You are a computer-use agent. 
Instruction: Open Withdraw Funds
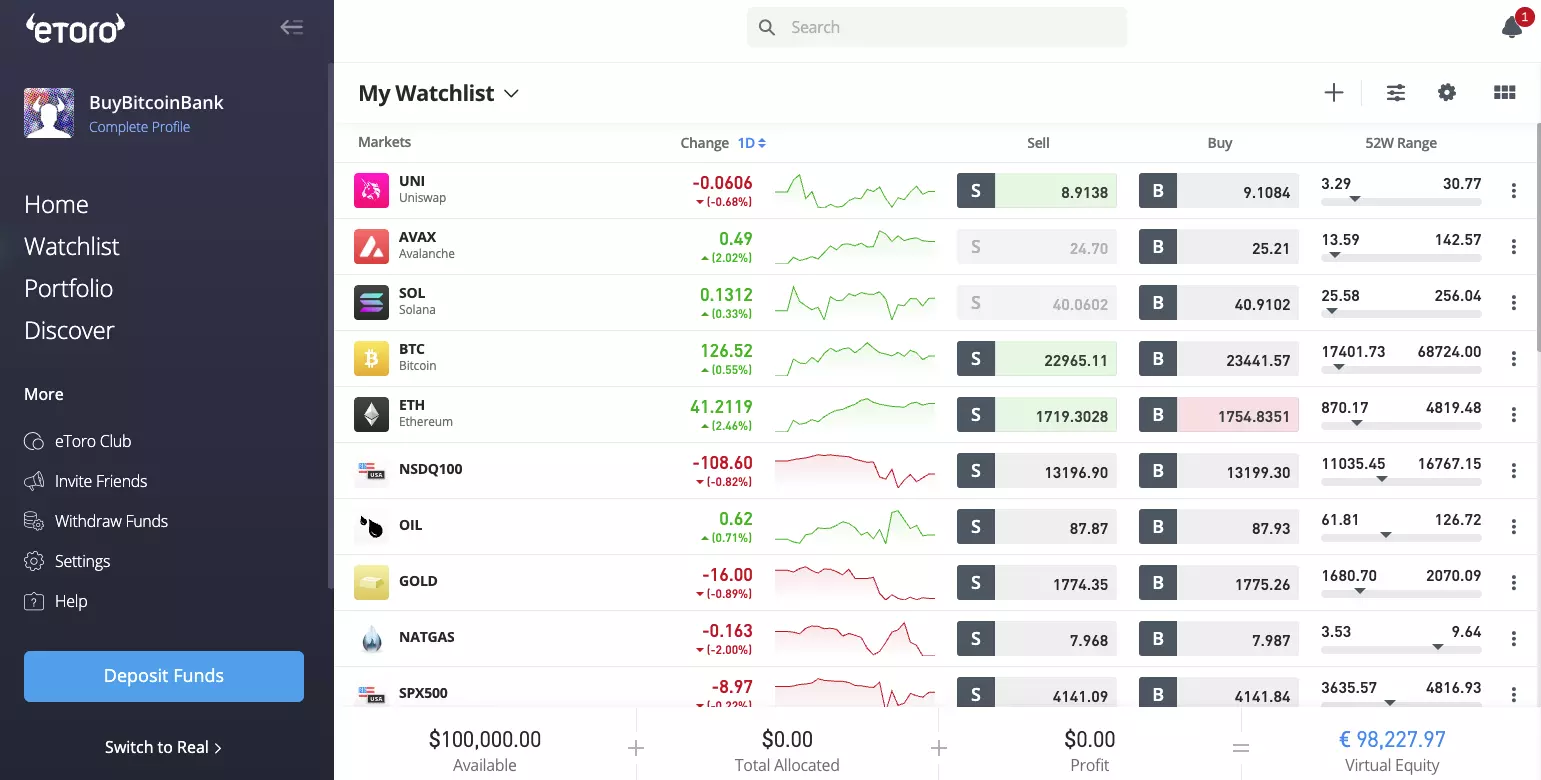(x=96, y=521)
